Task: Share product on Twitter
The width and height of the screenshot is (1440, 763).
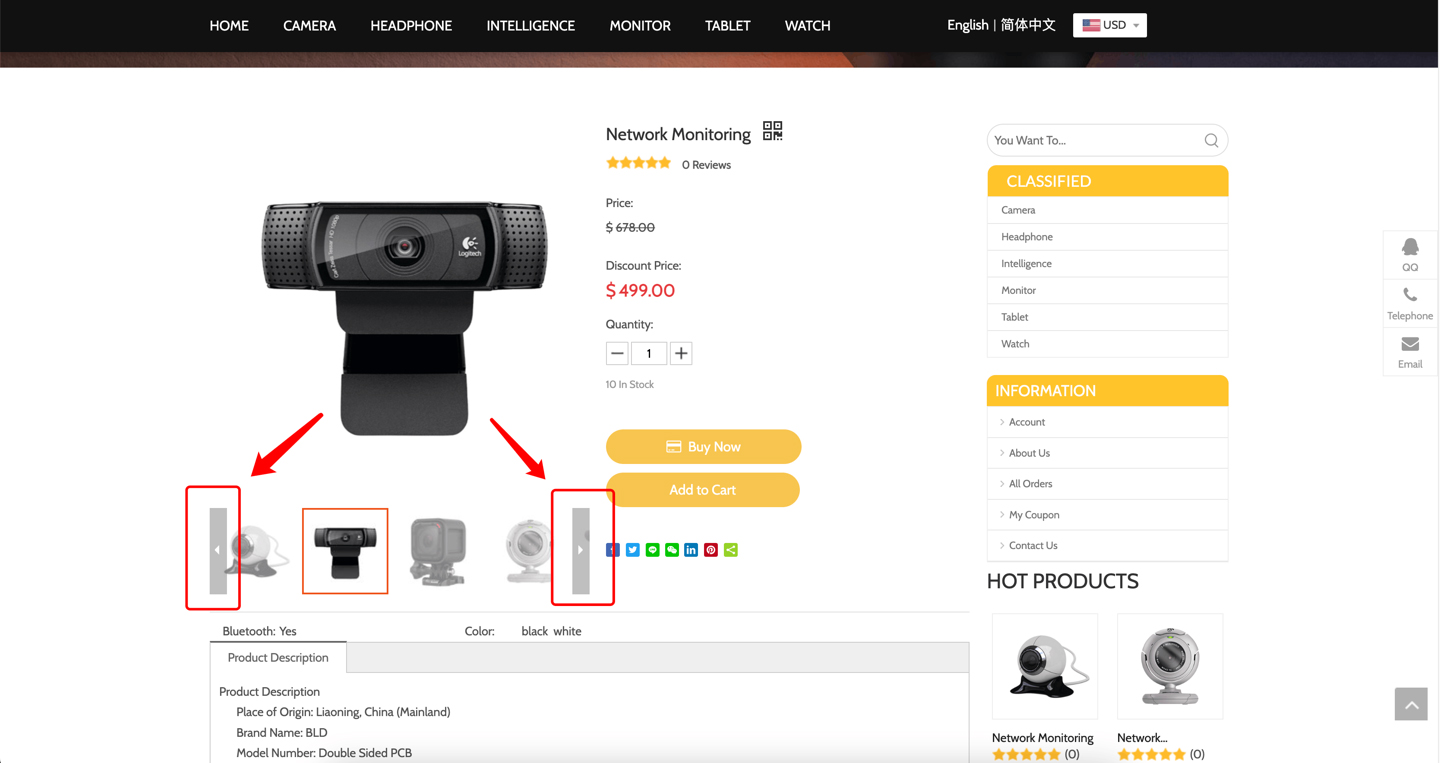Action: click(633, 550)
